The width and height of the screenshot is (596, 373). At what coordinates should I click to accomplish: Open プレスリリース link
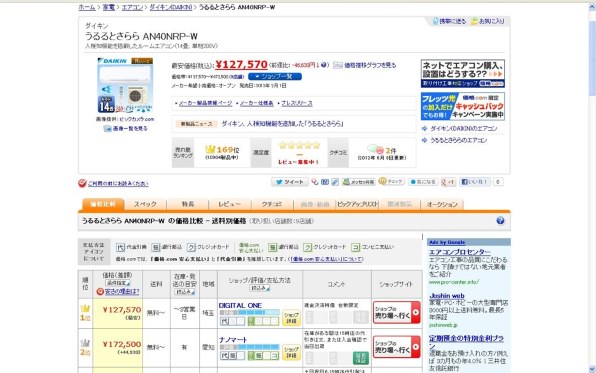point(297,103)
